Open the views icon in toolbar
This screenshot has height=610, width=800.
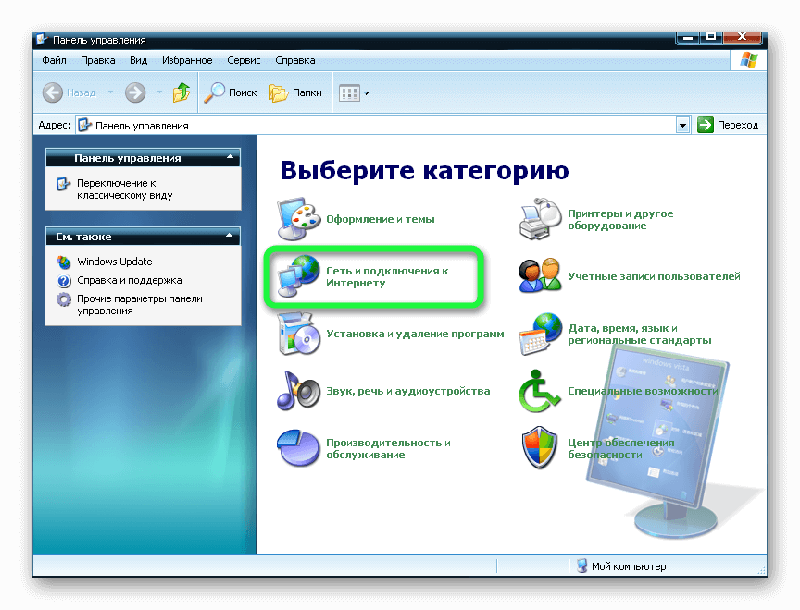[349, 93]
